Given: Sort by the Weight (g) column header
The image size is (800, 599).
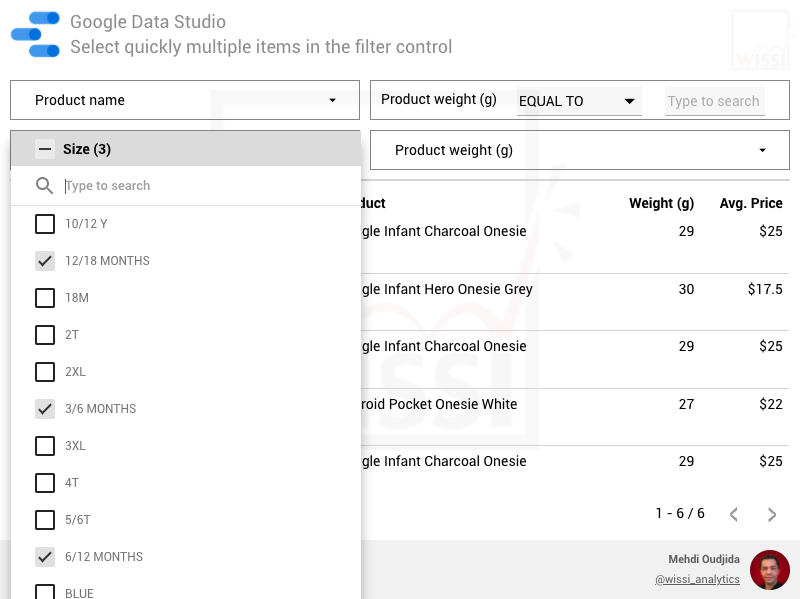Looking at the screenshot, I should [x=661, y=203].
